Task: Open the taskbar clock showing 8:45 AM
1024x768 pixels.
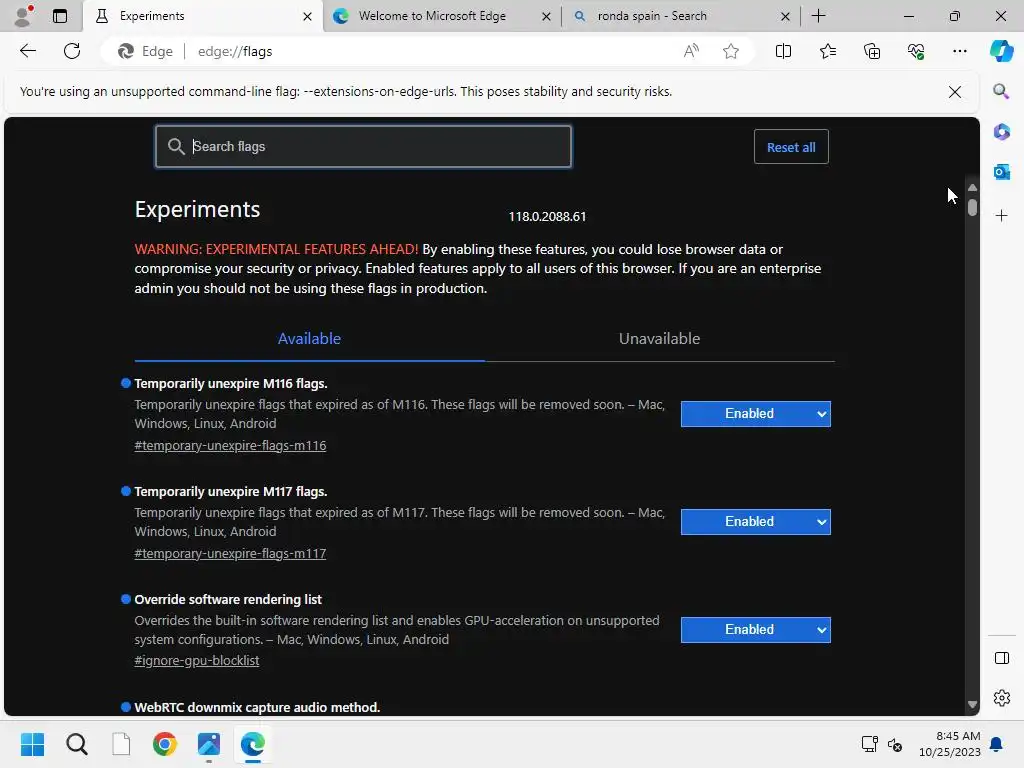Action: 950,744
